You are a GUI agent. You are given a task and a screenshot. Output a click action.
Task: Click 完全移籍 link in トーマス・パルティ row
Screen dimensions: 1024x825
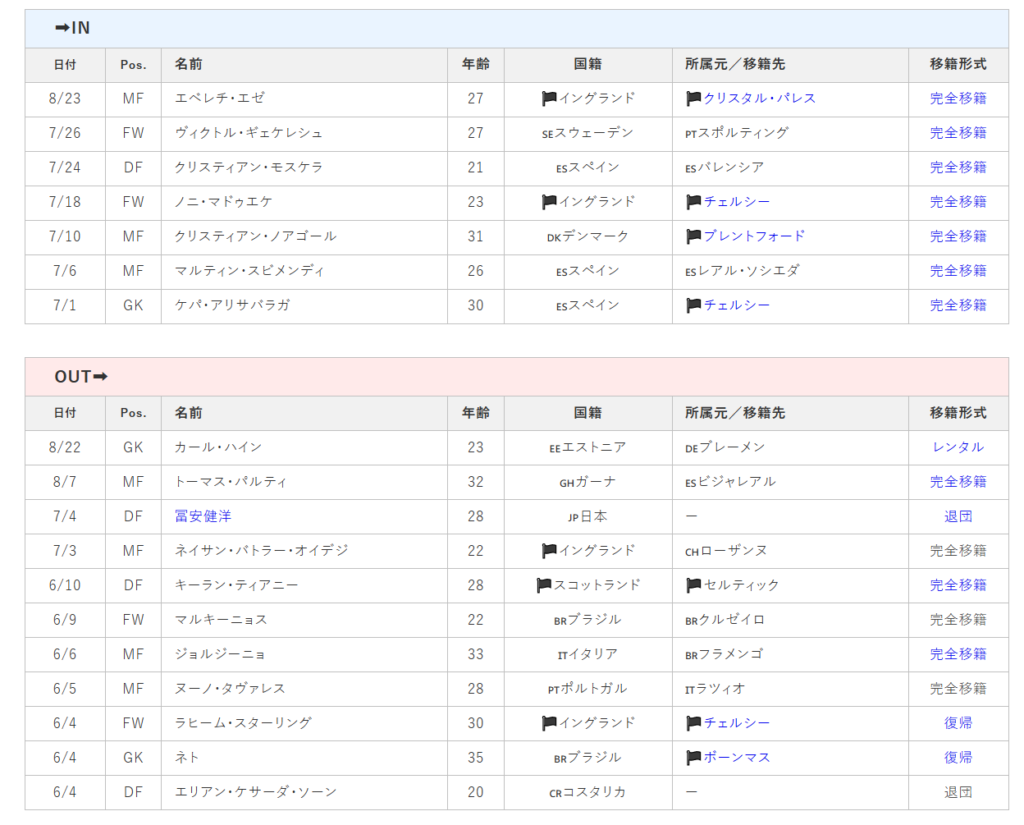tap(957, 482)
